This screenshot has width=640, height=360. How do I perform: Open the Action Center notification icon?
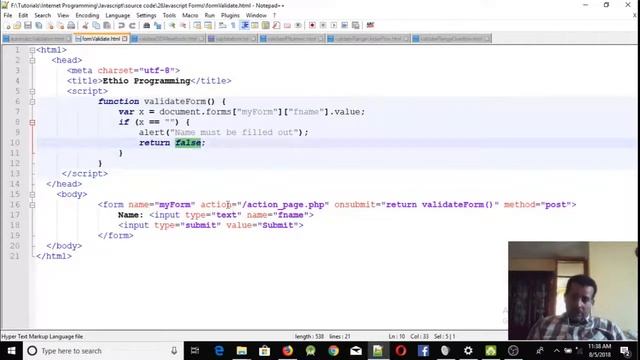click(x=625, y=351)
